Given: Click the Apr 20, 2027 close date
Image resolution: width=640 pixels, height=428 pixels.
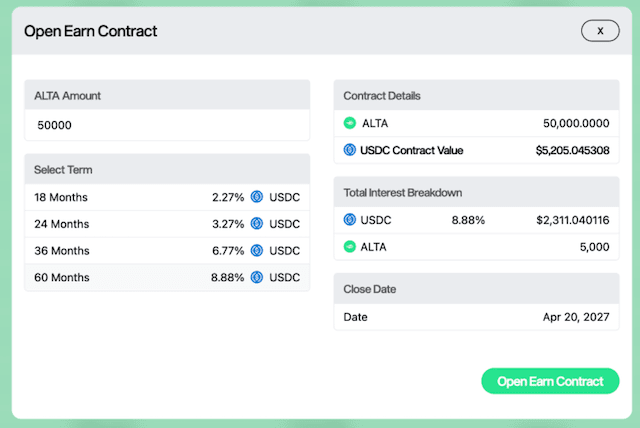Looking at the screenshot, I should click(x=576, y=317).
